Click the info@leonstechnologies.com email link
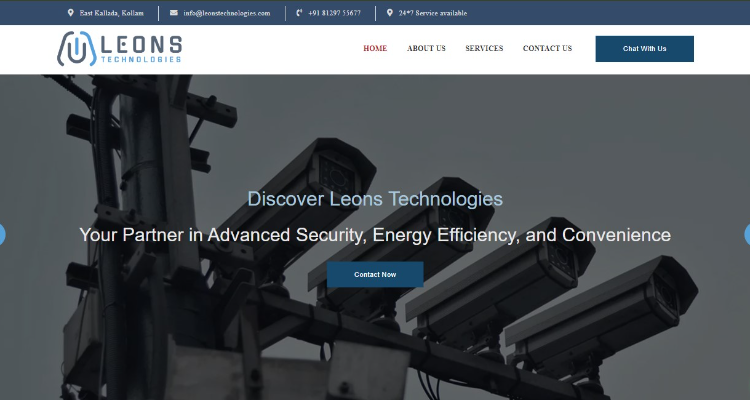750x400 pixels. point(227,13)
